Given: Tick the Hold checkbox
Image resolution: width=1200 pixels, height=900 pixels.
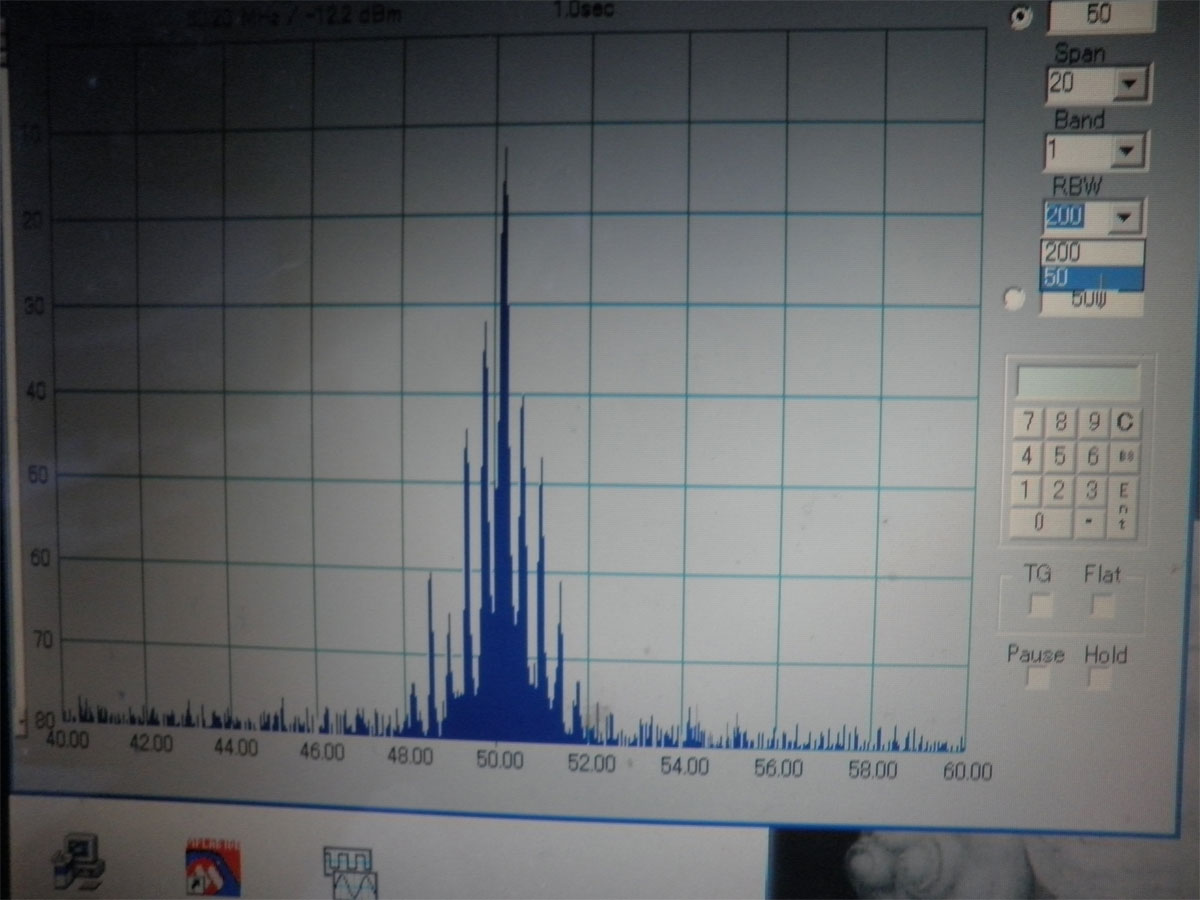Looking at the screenshot, I should pyautogui.click(x=1100, y=679).
